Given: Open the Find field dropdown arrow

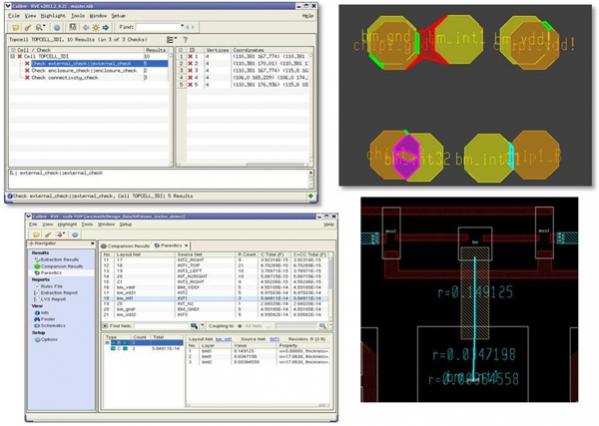Looking at the screenshot, I should [x=182, y=27].
